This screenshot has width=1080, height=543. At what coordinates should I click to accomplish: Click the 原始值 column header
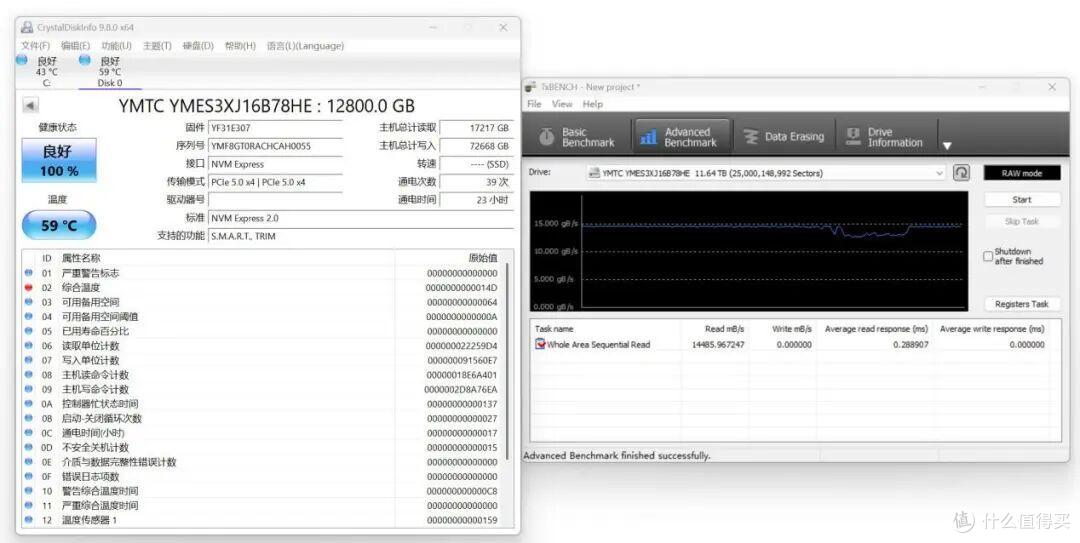pos(483,258)
